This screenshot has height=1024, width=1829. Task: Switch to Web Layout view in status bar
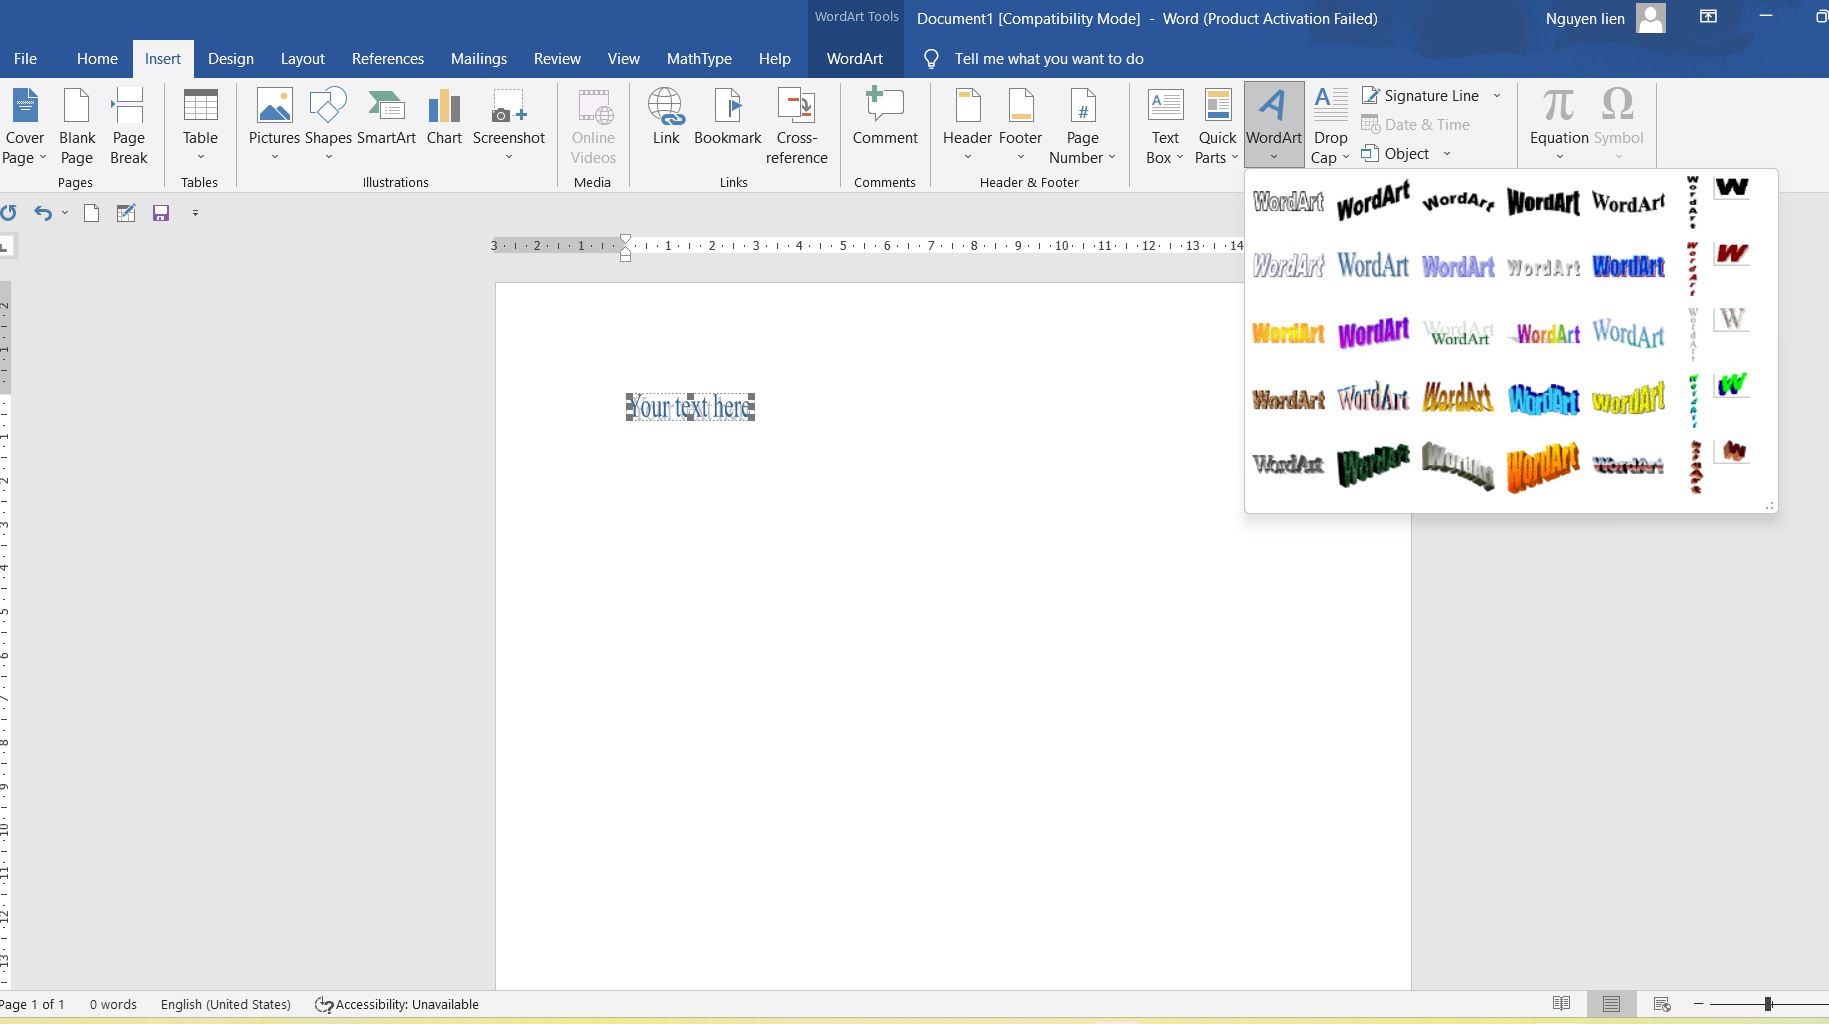click(x=1662, y=1004)
